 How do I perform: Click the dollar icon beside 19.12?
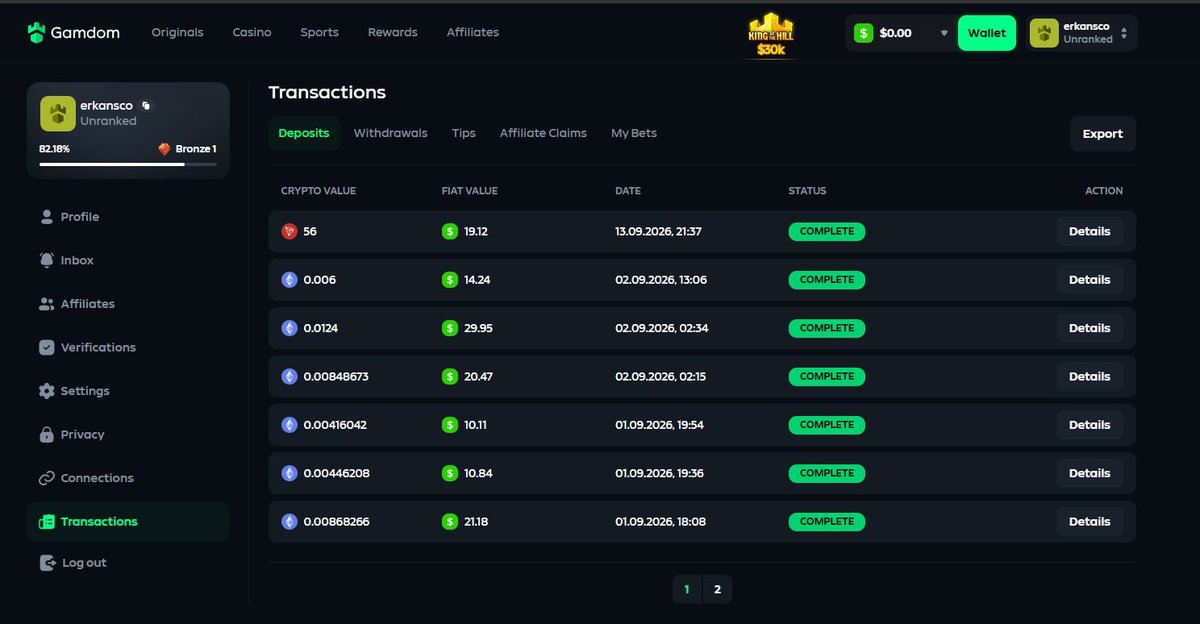450,231
